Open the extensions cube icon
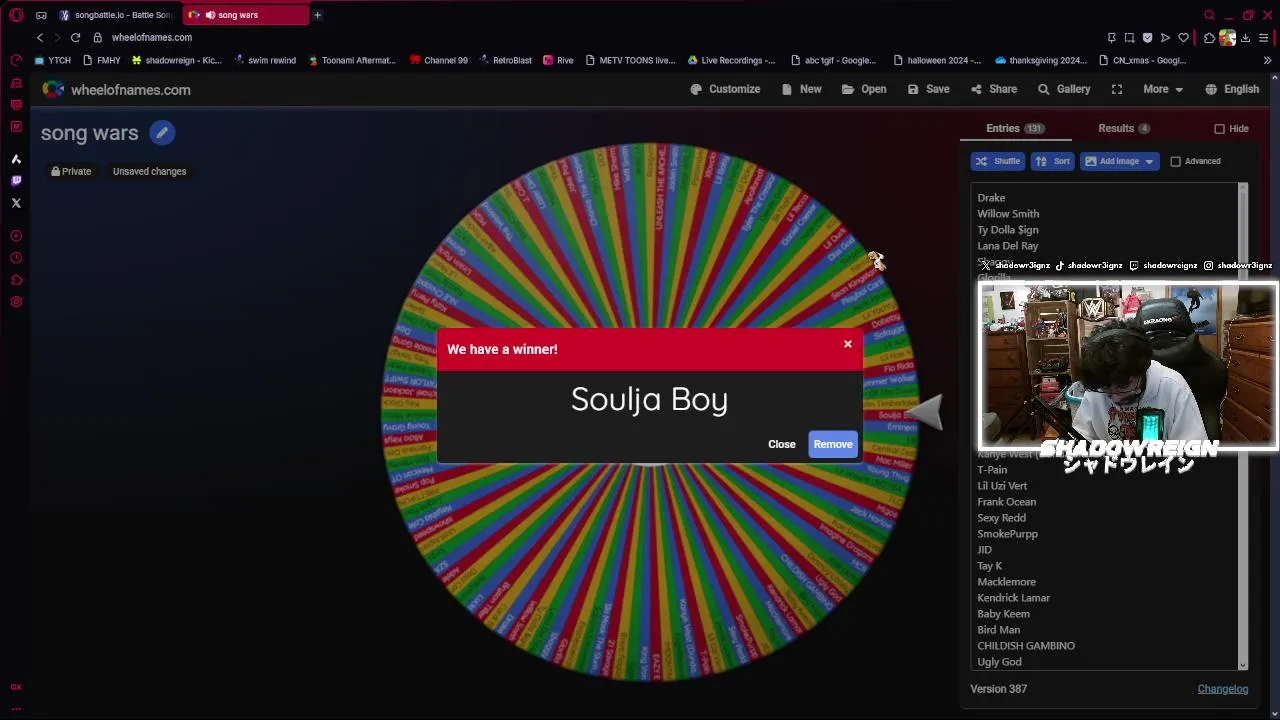The height and width of the screenshot is (720, 1280). pos(1209,38)
